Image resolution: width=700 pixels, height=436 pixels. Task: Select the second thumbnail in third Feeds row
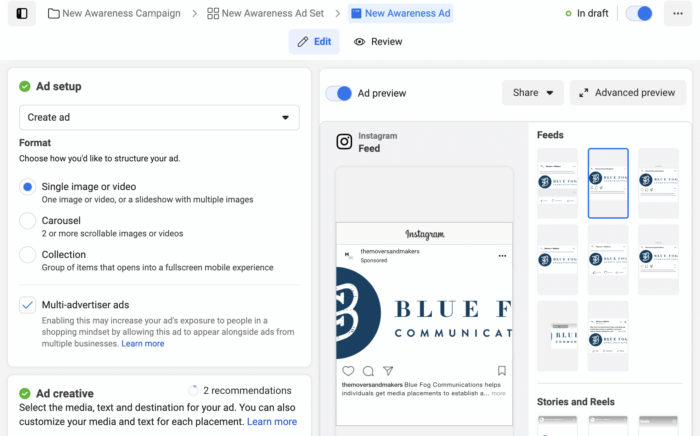point(608,336)
